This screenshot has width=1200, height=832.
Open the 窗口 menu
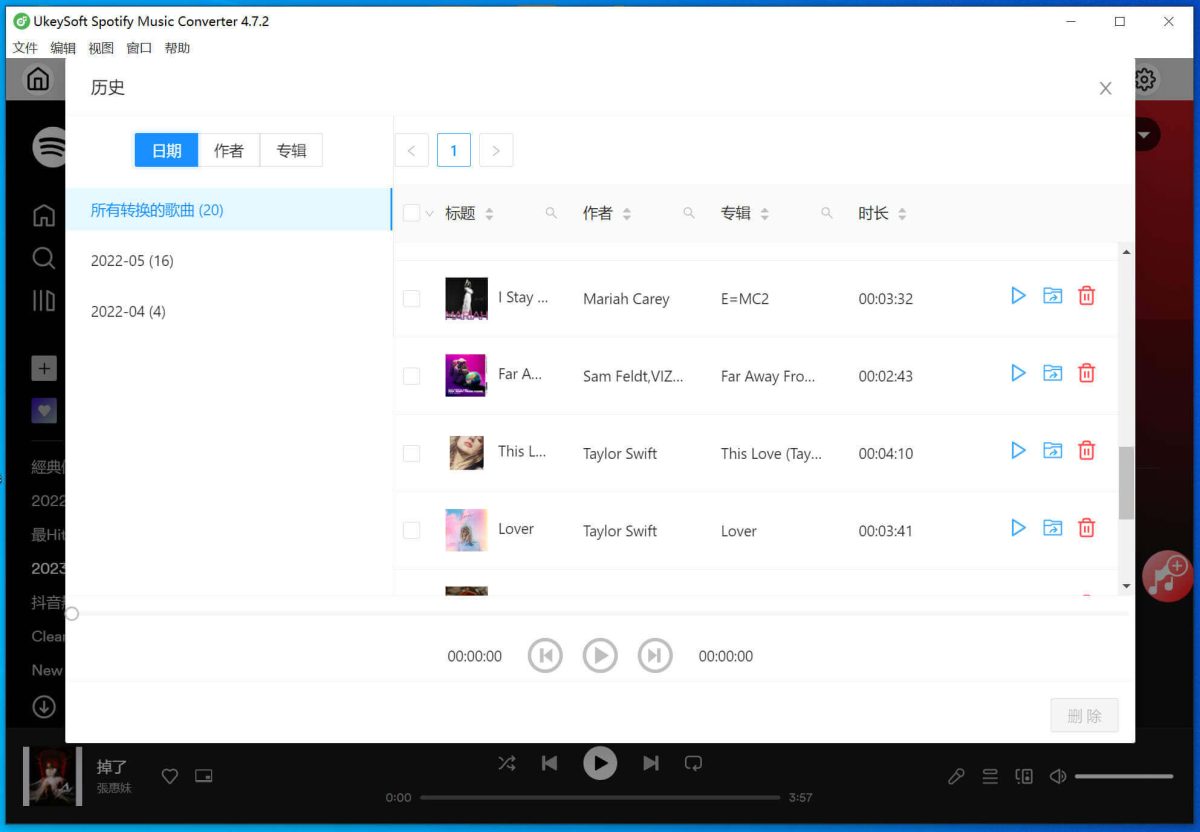[139, 48]
